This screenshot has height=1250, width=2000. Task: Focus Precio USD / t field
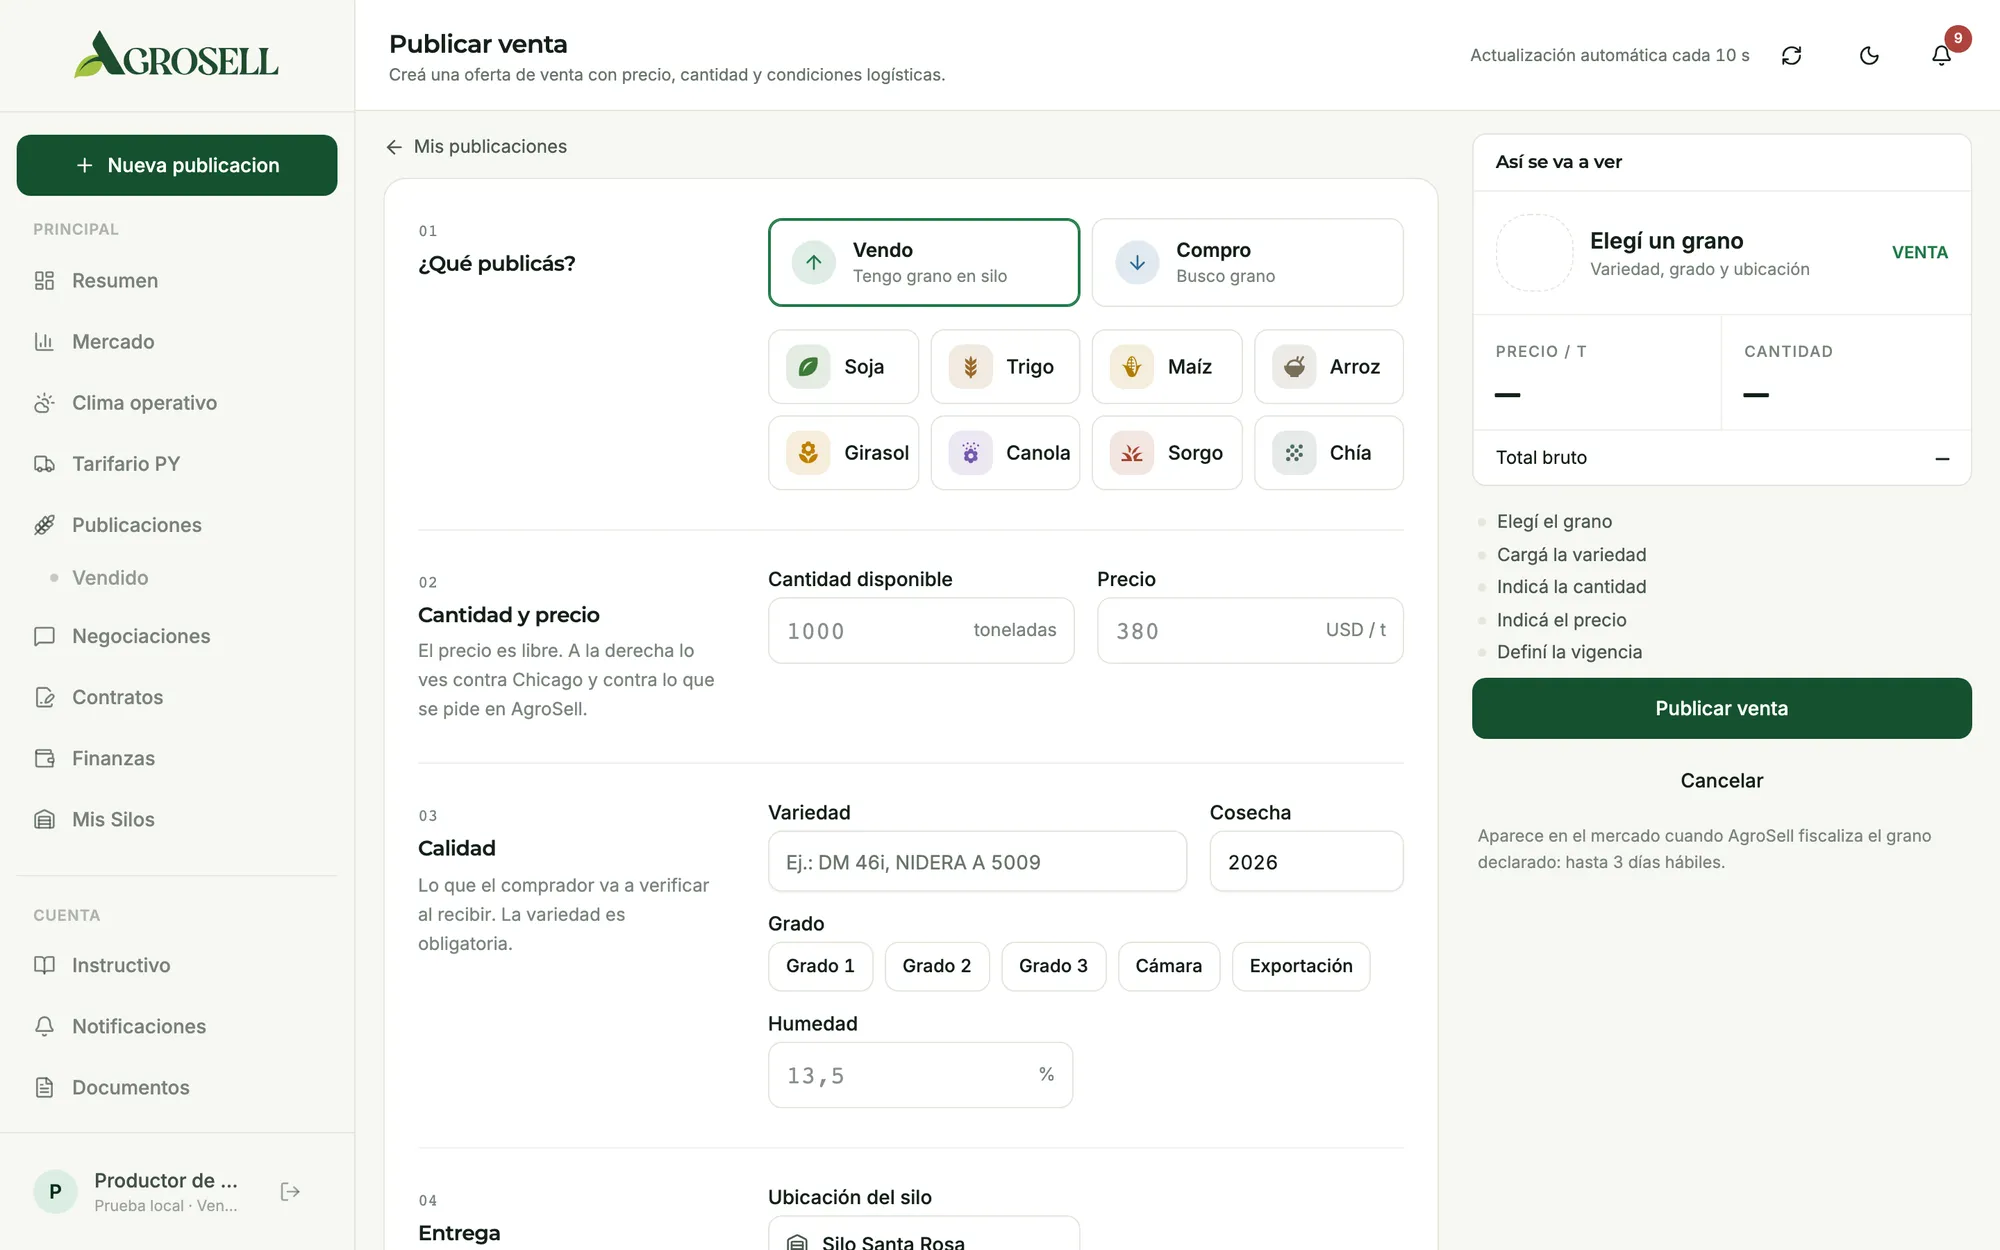pyautogui.click(x=1249, y=630)
